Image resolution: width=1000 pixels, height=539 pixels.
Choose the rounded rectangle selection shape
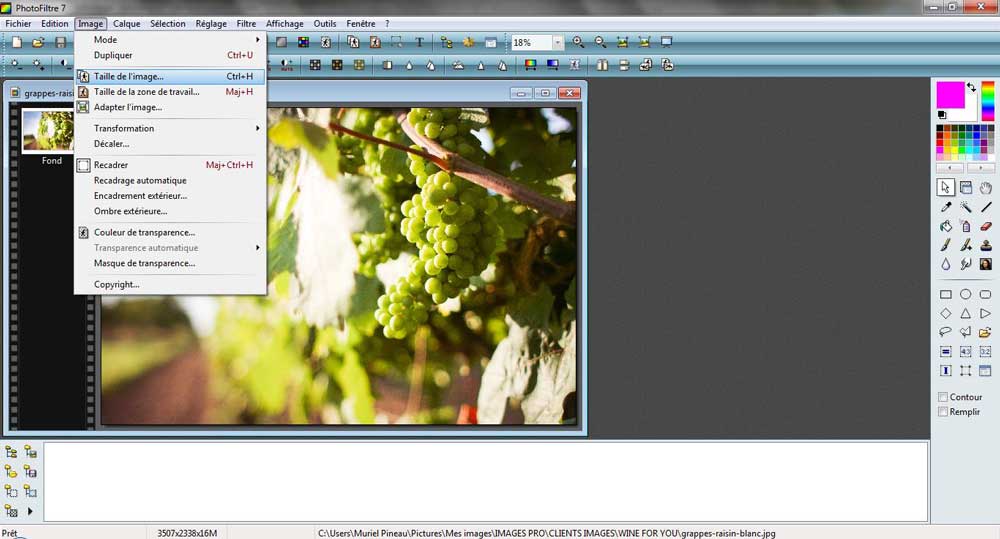986,294
